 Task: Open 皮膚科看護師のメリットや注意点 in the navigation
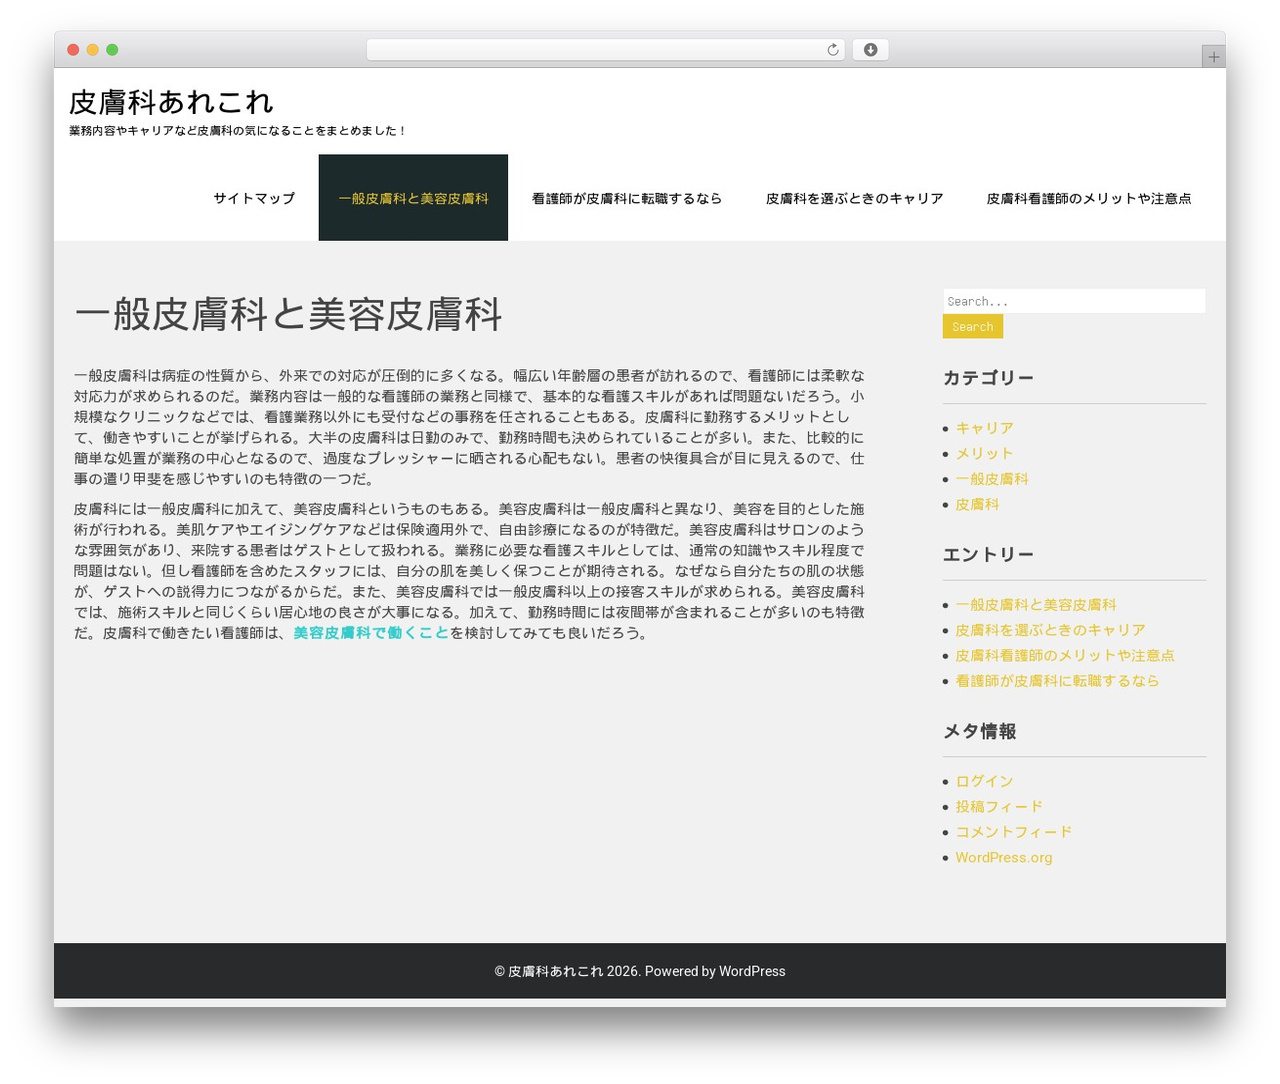(1089, 198)
